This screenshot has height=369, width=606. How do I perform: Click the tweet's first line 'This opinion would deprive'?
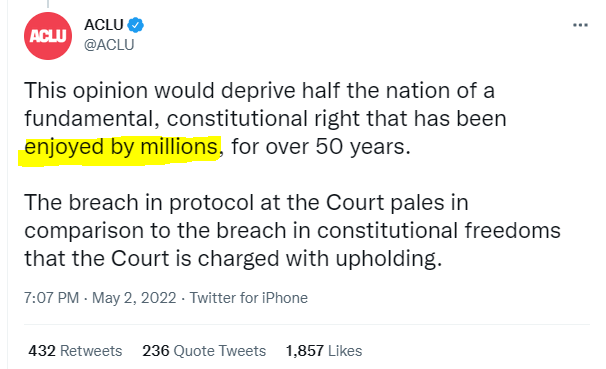click(x=160, y=91)
